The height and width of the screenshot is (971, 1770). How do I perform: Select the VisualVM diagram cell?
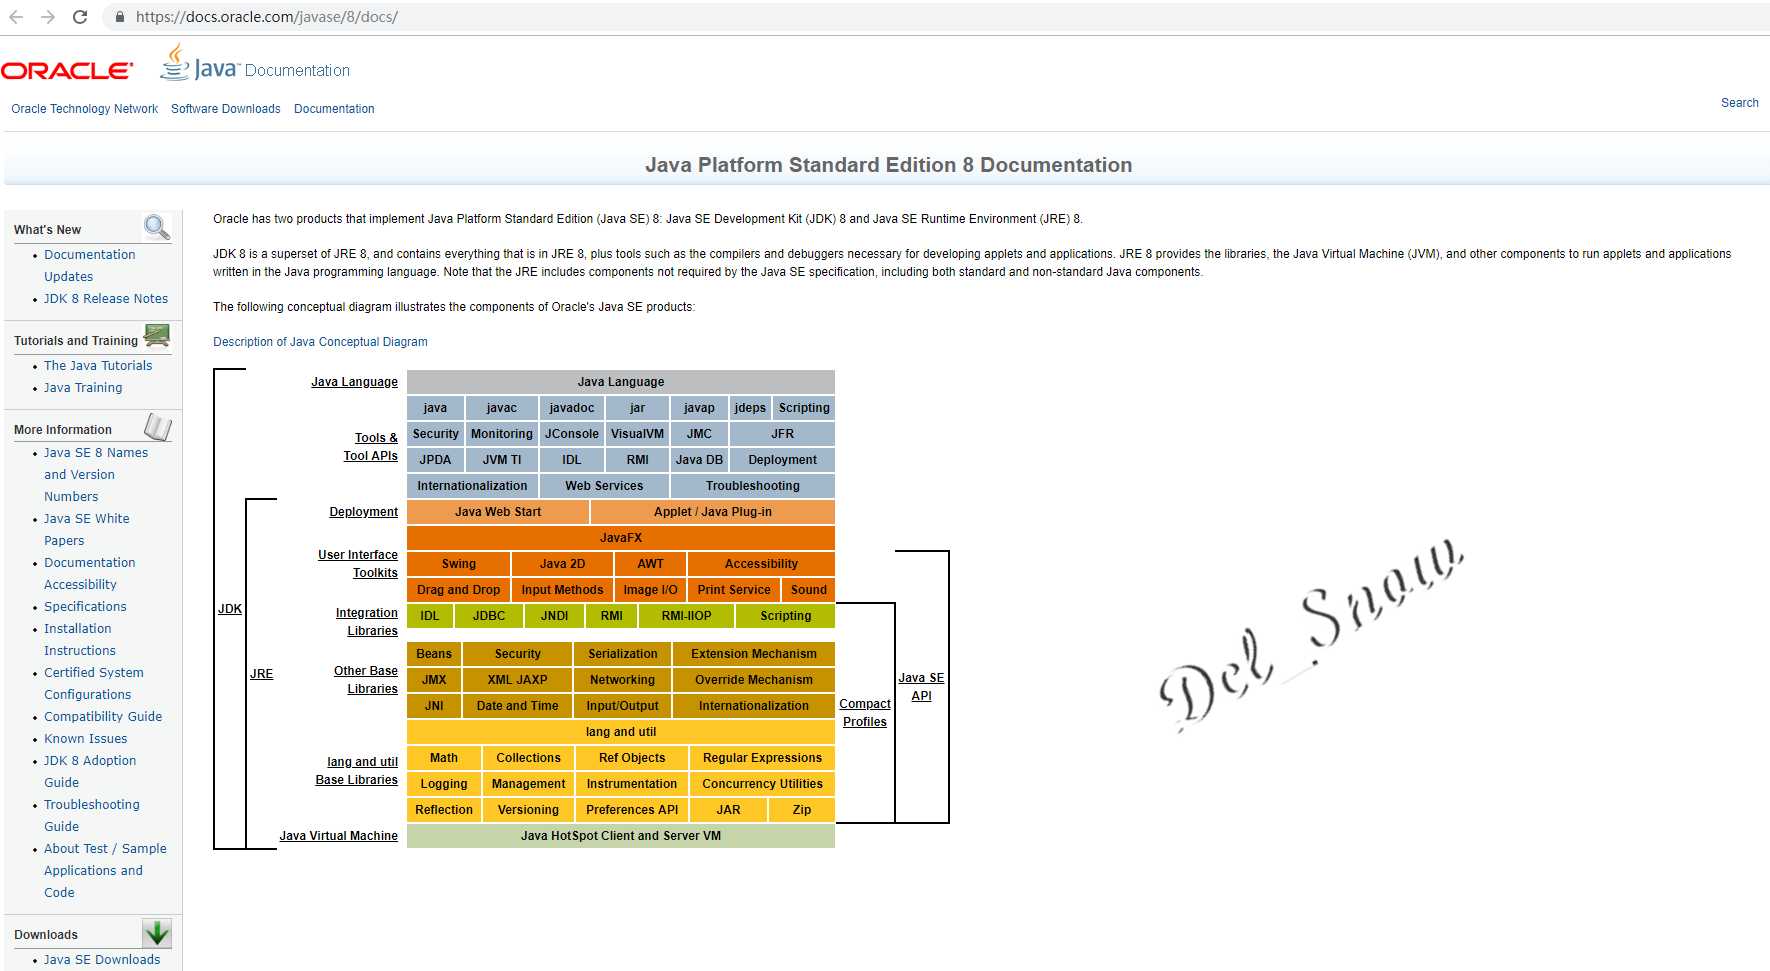[x=637, y=434]
